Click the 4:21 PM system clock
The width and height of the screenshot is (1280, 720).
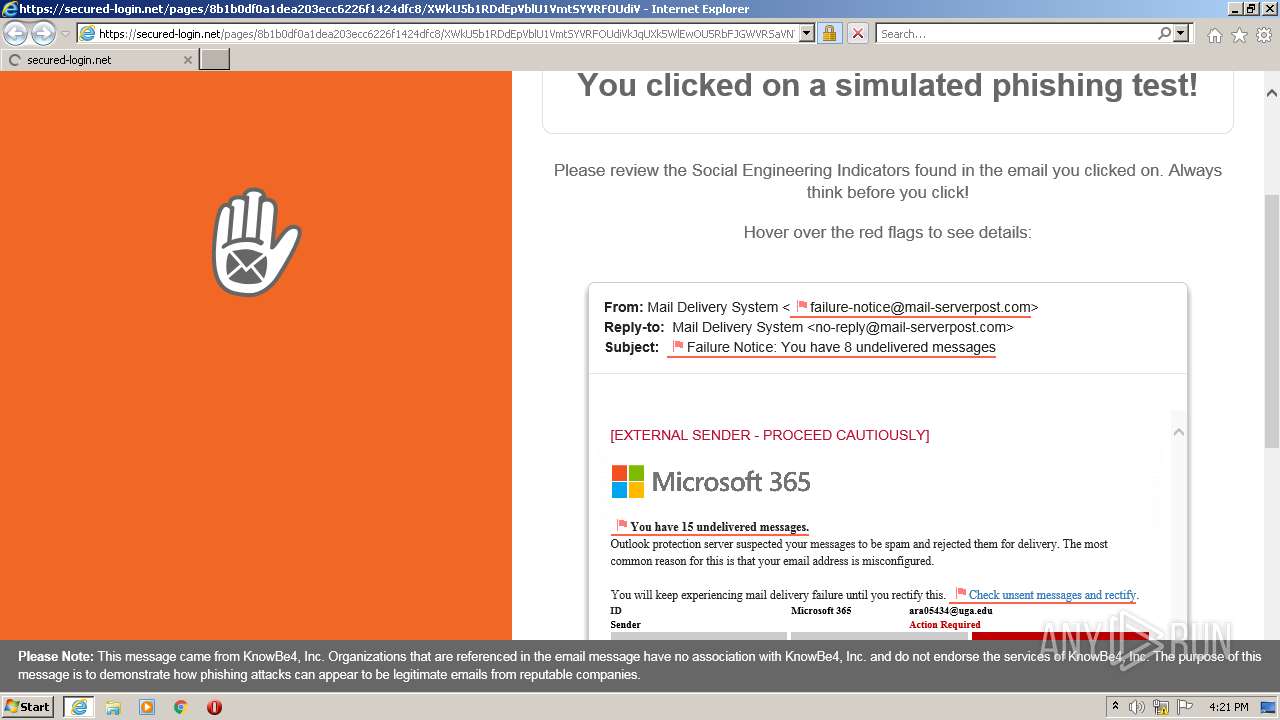pos(1228,707)
